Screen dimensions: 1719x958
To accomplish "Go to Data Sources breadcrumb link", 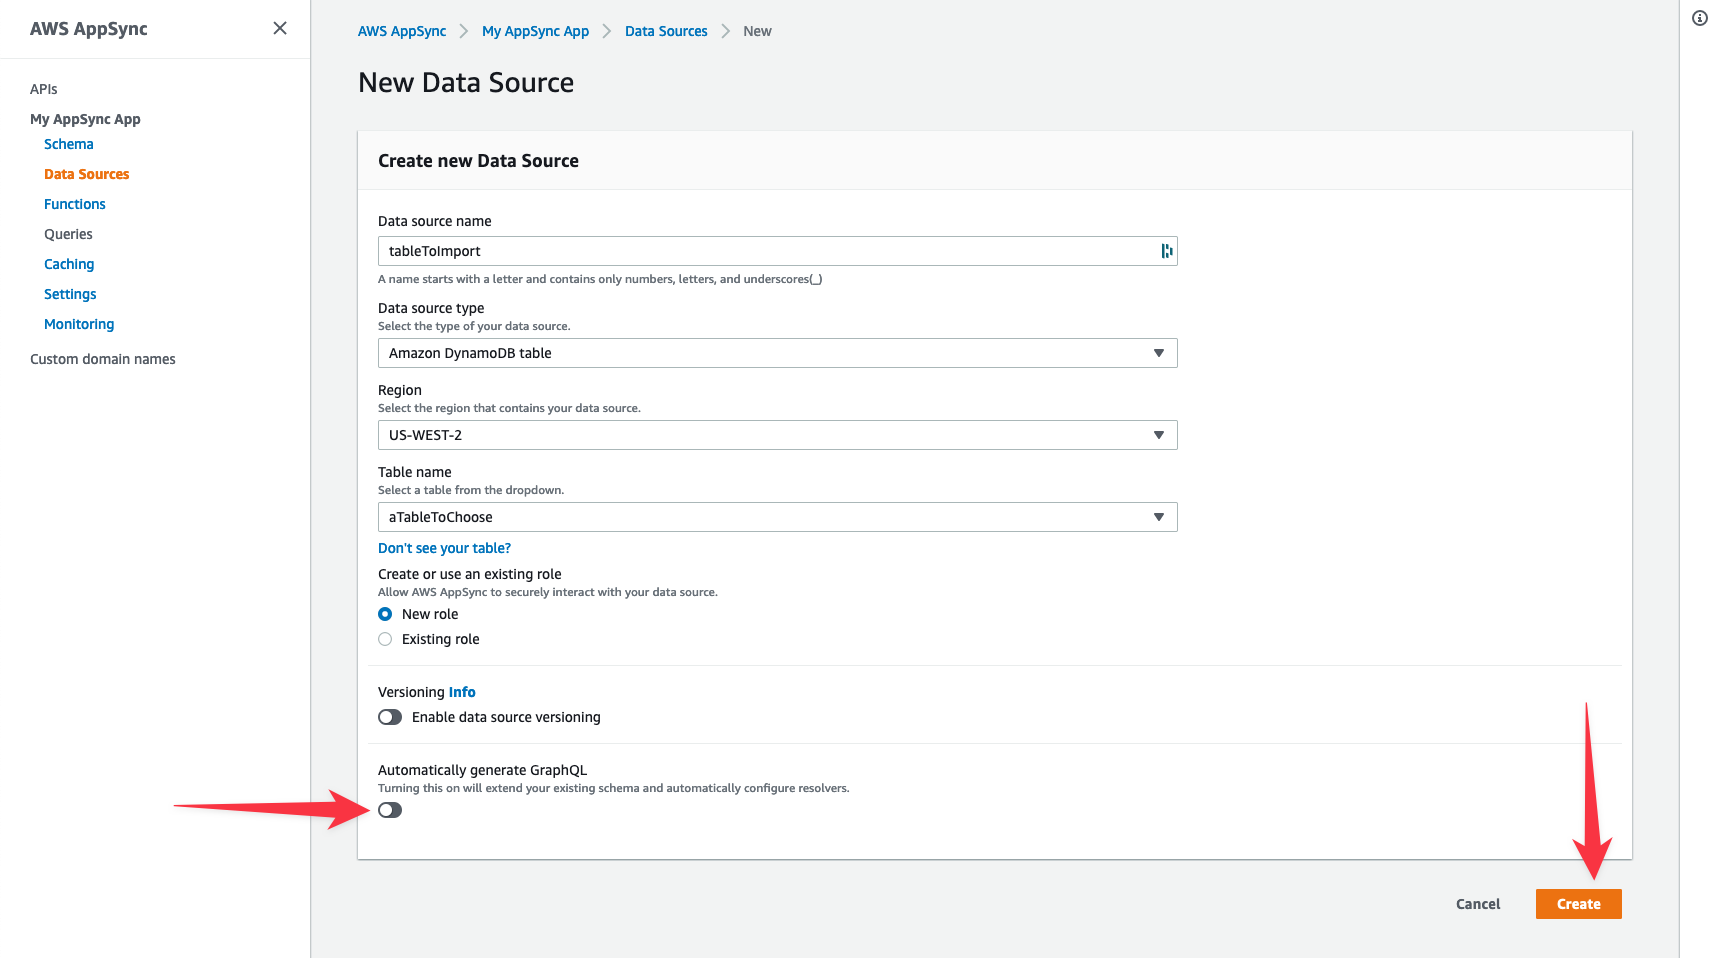I will (666, 31).
